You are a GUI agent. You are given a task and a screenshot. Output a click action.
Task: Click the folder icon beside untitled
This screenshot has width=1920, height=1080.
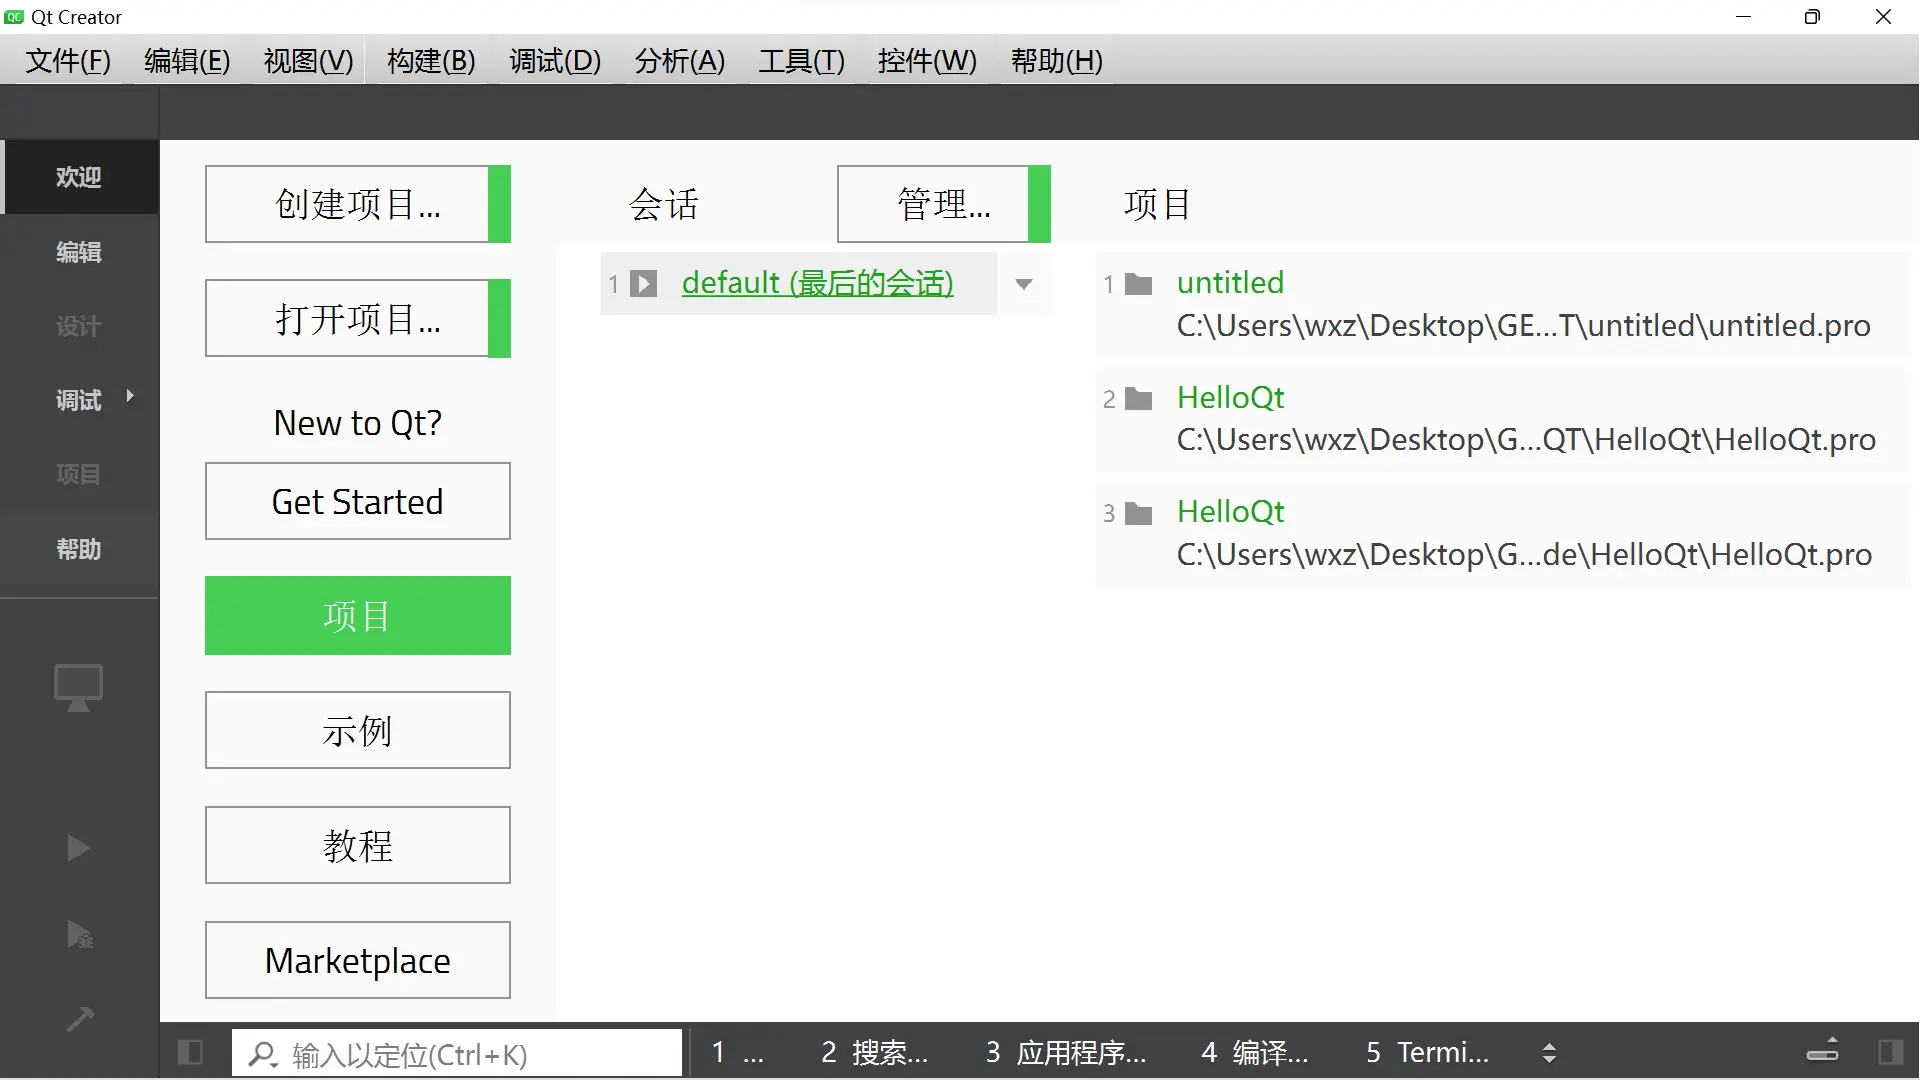[x=1139, y=285]
